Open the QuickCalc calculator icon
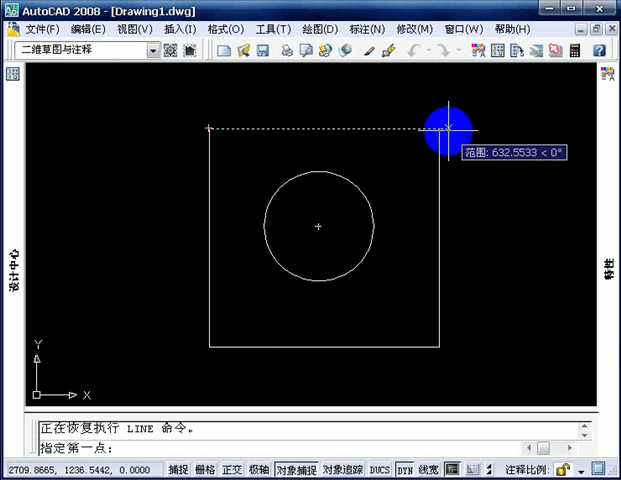This screenshot has width=621, height=480. (x=575, y=50)
